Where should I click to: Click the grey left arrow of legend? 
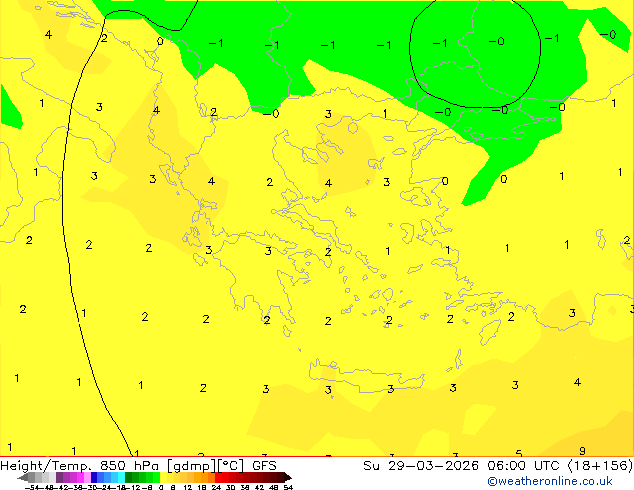pyautogui.click(x=23, y=477)
